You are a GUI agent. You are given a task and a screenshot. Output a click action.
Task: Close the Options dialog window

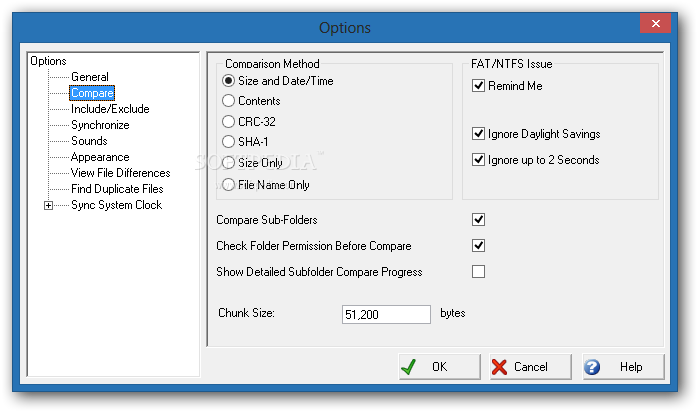pos(655,24)
